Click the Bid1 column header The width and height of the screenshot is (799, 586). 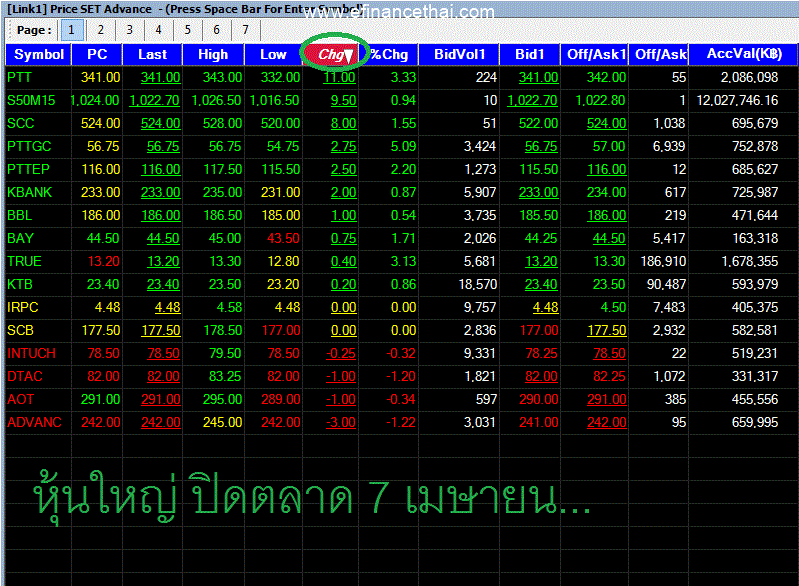(530, 55)
